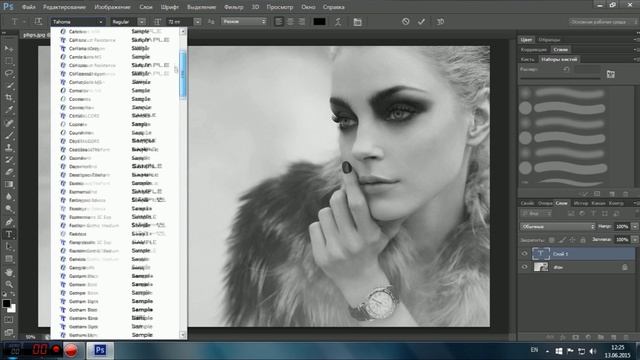The image size is (640, 360).
Task: Select the Brush tool
Action: [x=9, y=135]
